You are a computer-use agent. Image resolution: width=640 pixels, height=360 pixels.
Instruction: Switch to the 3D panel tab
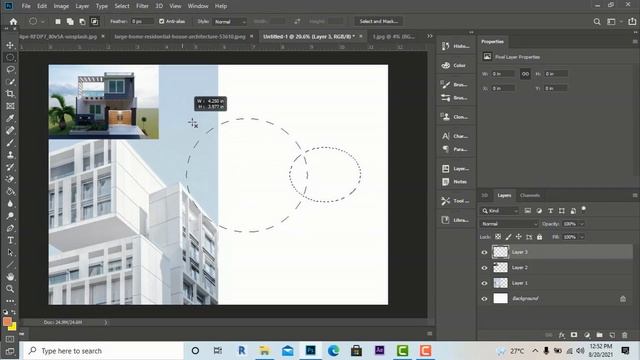pos(484,196)
